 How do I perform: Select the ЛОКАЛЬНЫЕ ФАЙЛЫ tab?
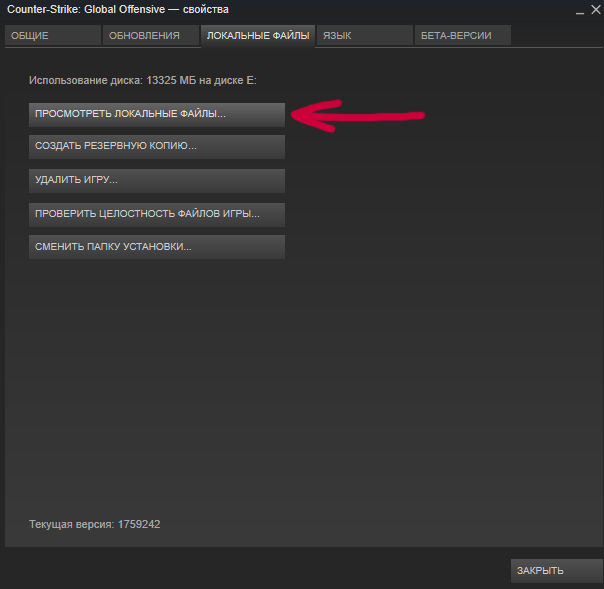(258, 36)
